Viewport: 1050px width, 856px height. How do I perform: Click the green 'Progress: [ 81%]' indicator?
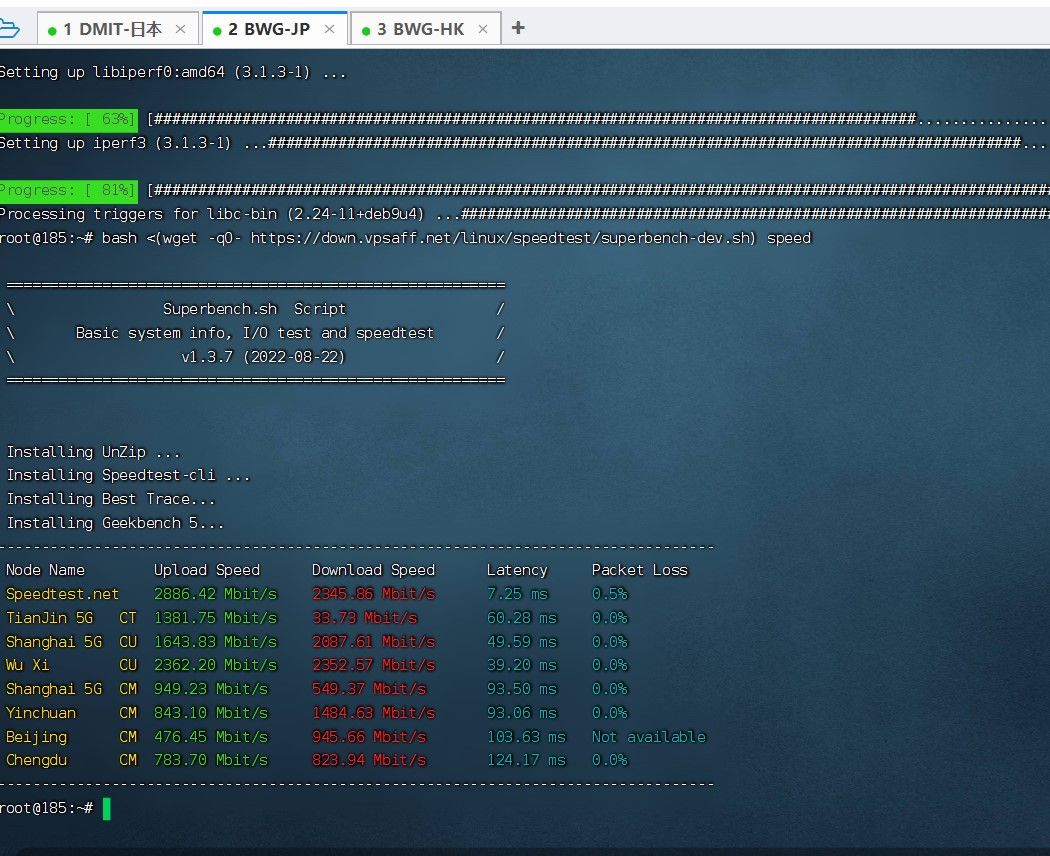[68, 190]
